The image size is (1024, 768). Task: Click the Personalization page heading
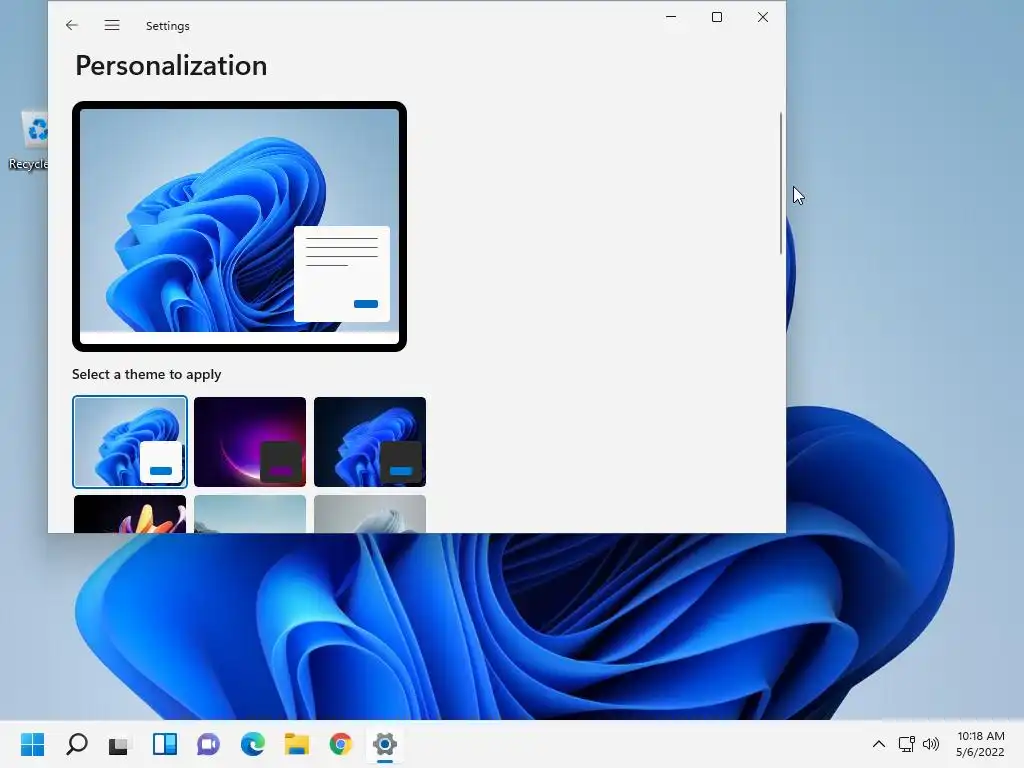point(171,66)
